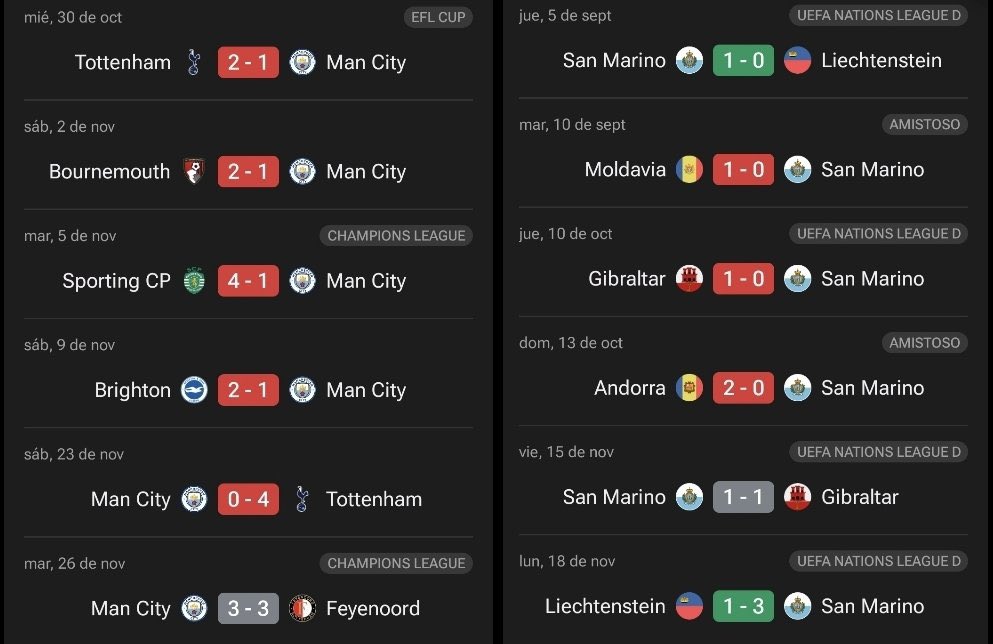Viewport: 993px width, 644px height.
Task: Open the 1 - 3 Liechtenstein vs San Marino score
Action: coord(743,606)
